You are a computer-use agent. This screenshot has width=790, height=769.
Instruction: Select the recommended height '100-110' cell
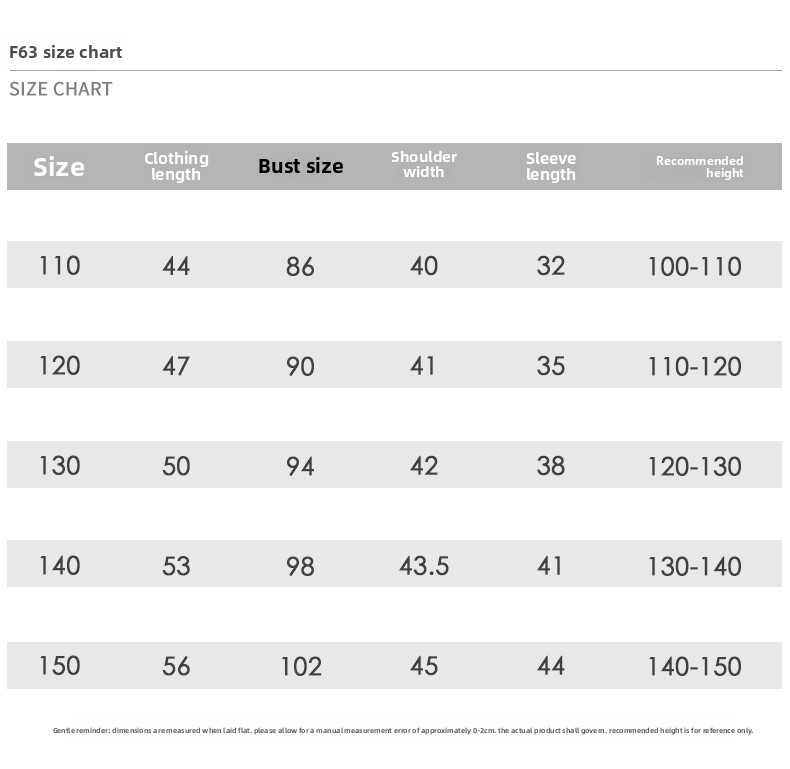[694, 266]
